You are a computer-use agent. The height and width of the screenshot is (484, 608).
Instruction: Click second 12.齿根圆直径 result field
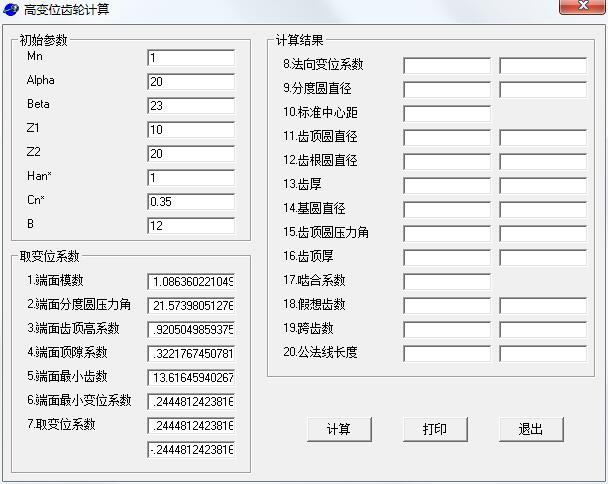pos(543,162)
